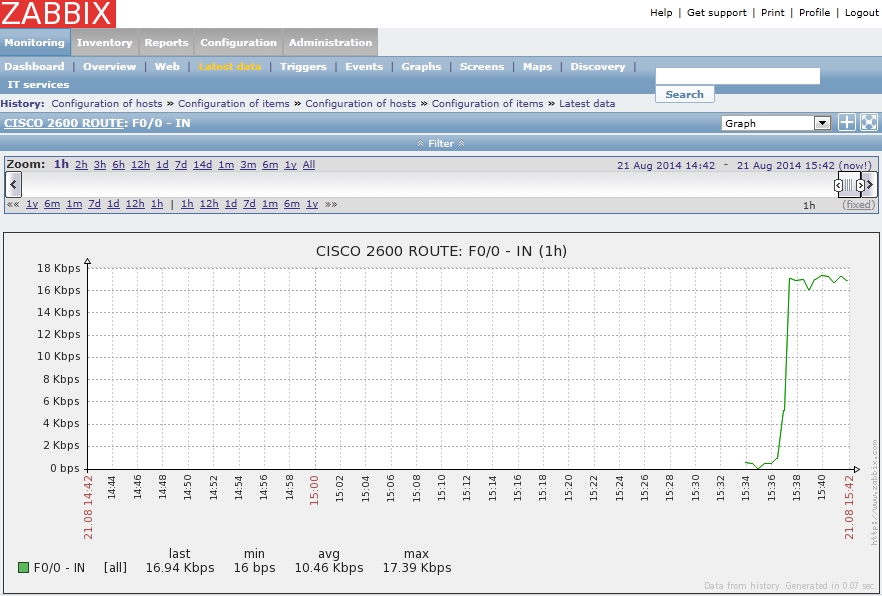The height and width of the screenshot is (596, 882).
Task: Open the Help link
Action: point(661,12)
